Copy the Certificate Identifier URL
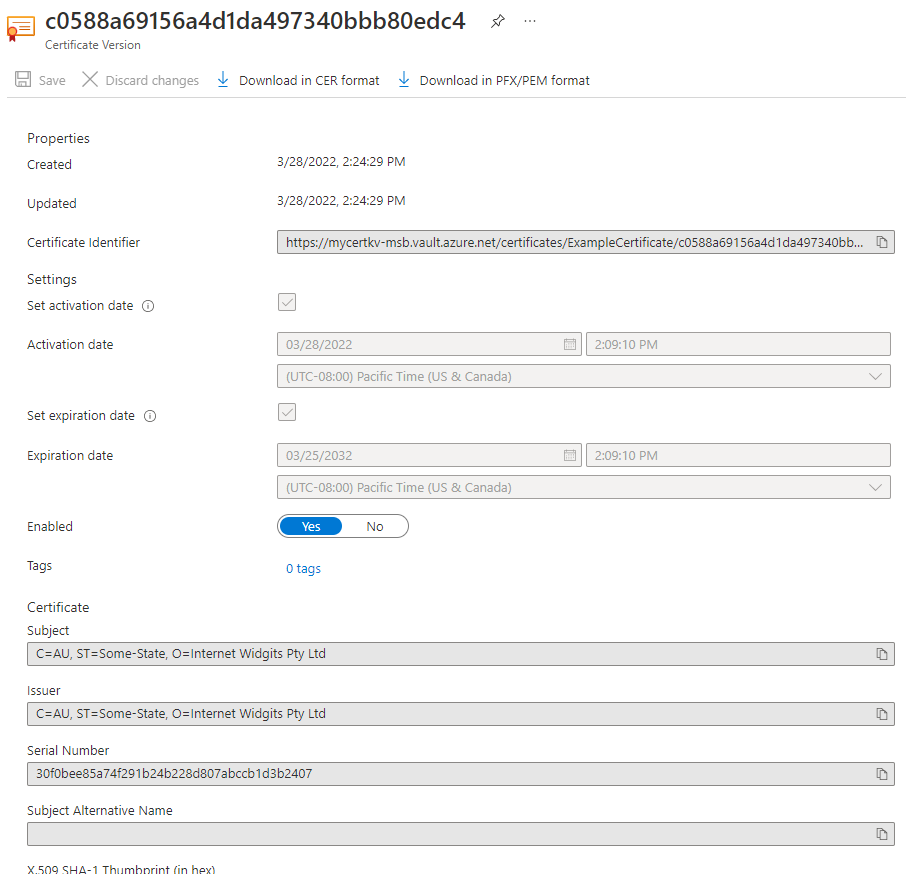 click(881, 241)
